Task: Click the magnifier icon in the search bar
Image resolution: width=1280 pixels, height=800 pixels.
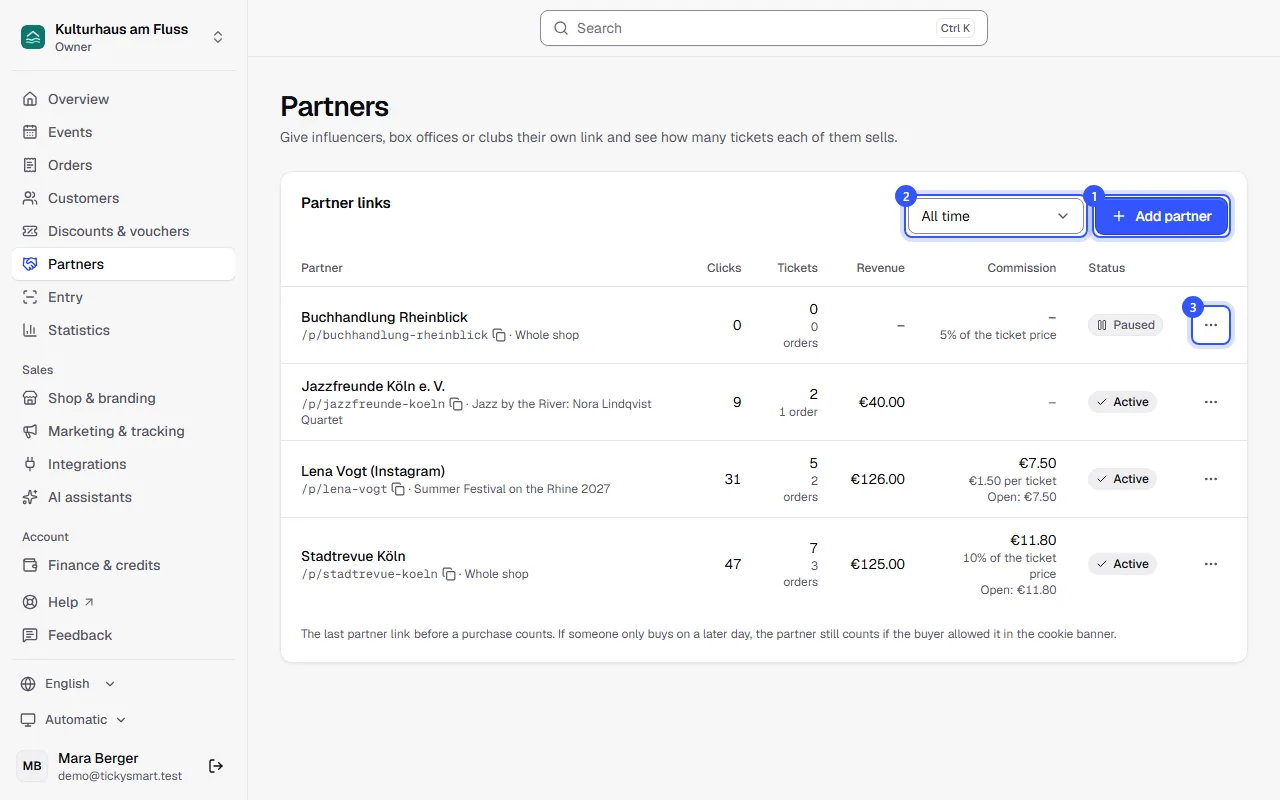Action: (561, 28)
